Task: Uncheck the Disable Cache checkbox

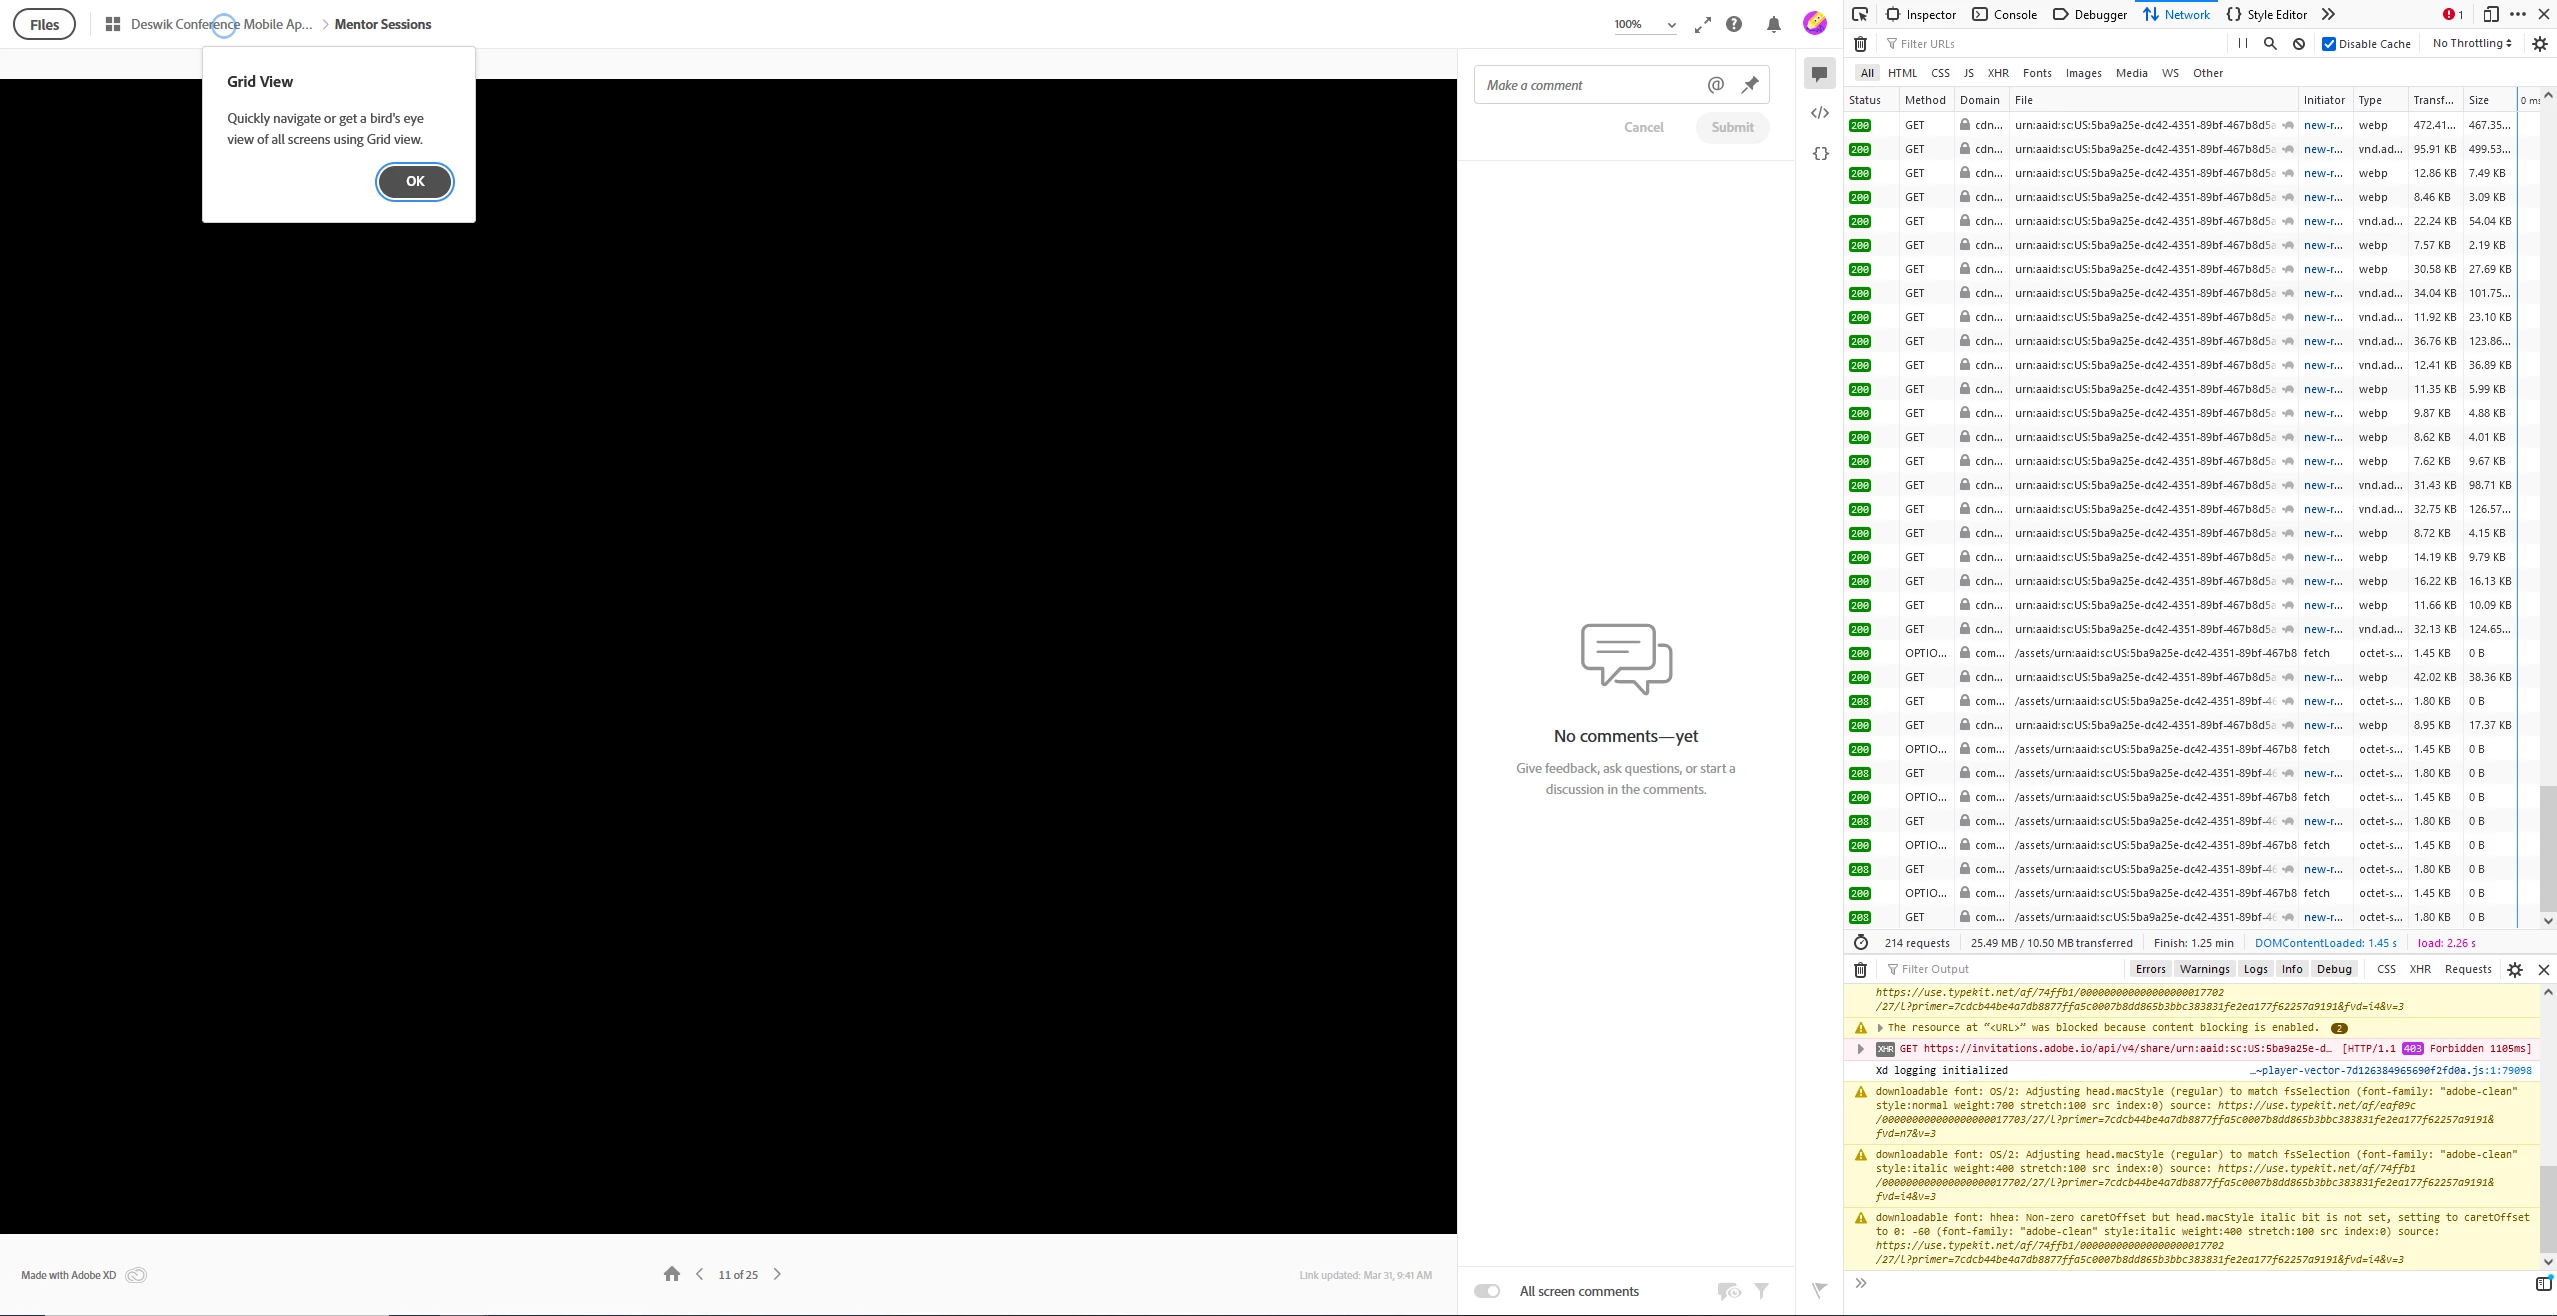Action: click(x=2328, y=44)
